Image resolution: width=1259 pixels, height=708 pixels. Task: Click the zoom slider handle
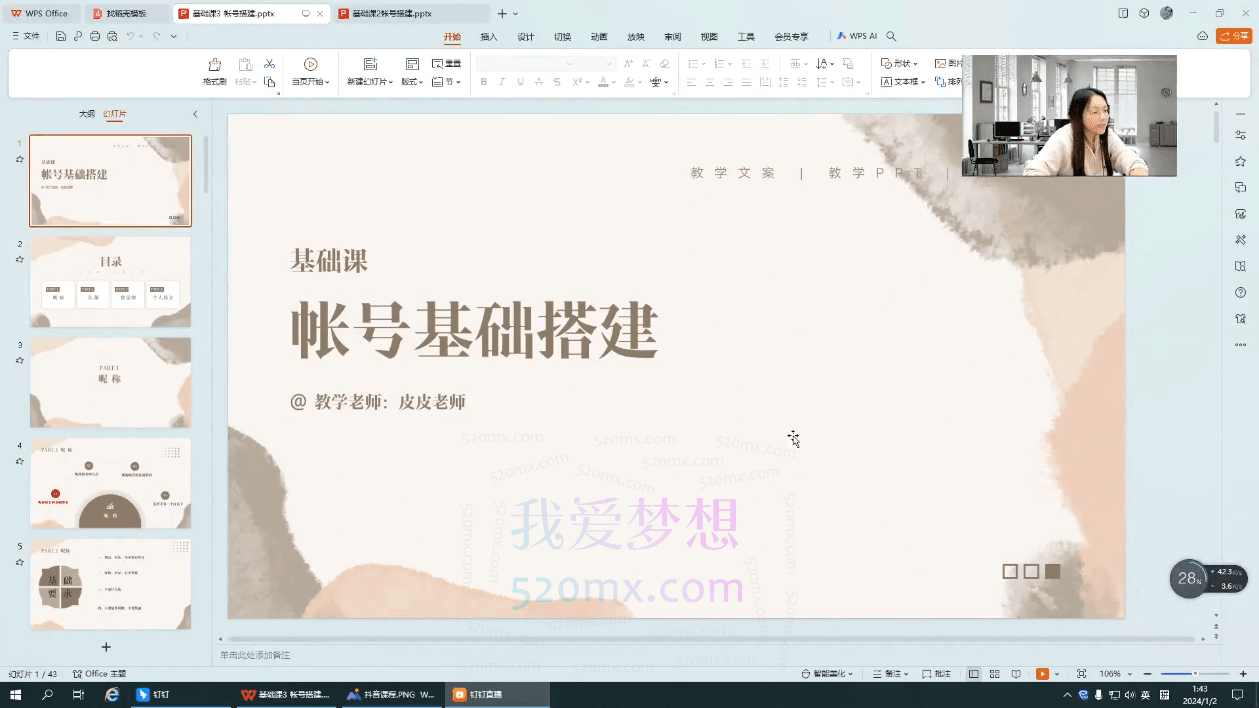[x=1194, y=674]
